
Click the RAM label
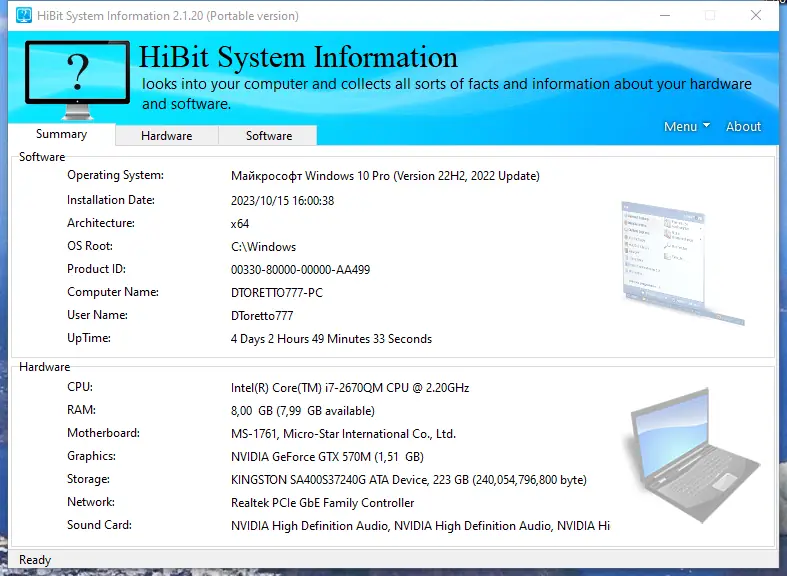(x=81, y=410)
